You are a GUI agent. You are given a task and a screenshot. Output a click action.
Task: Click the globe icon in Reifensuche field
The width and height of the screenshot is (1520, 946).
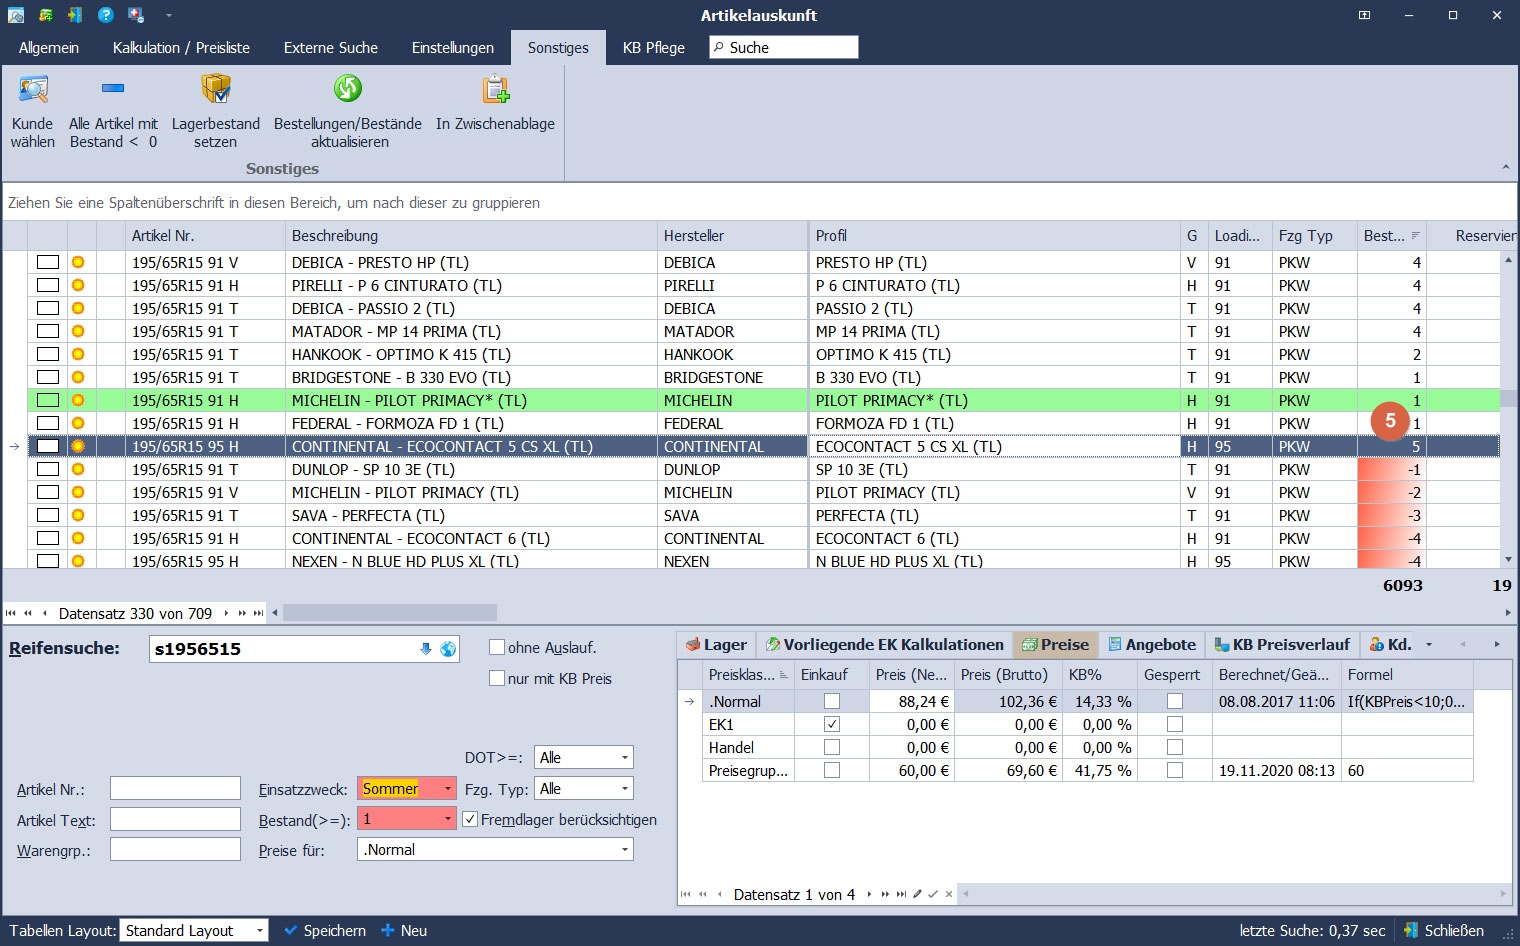point(448,649)
